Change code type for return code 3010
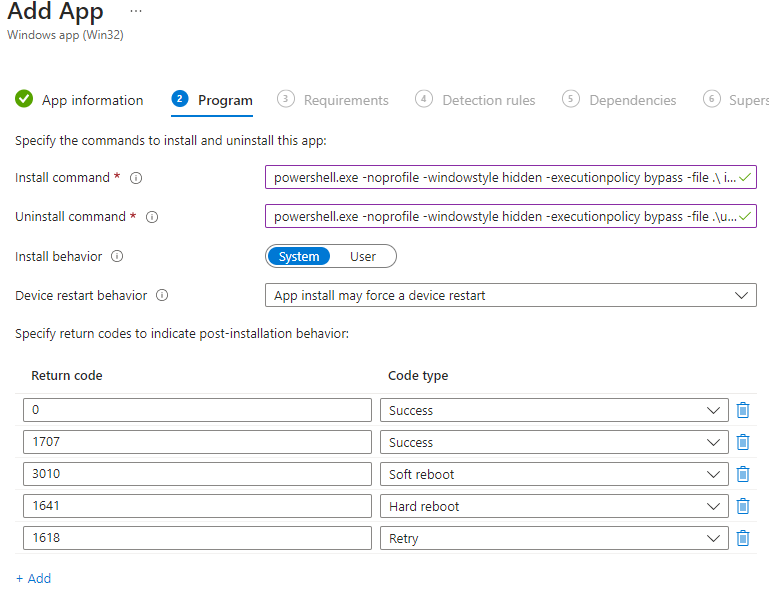The height and width of the screenshot is (591, 769). point(554,474)
